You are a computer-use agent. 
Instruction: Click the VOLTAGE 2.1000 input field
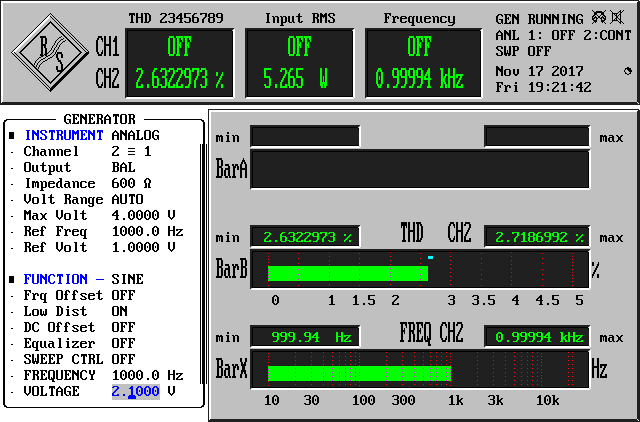point(135,391)
